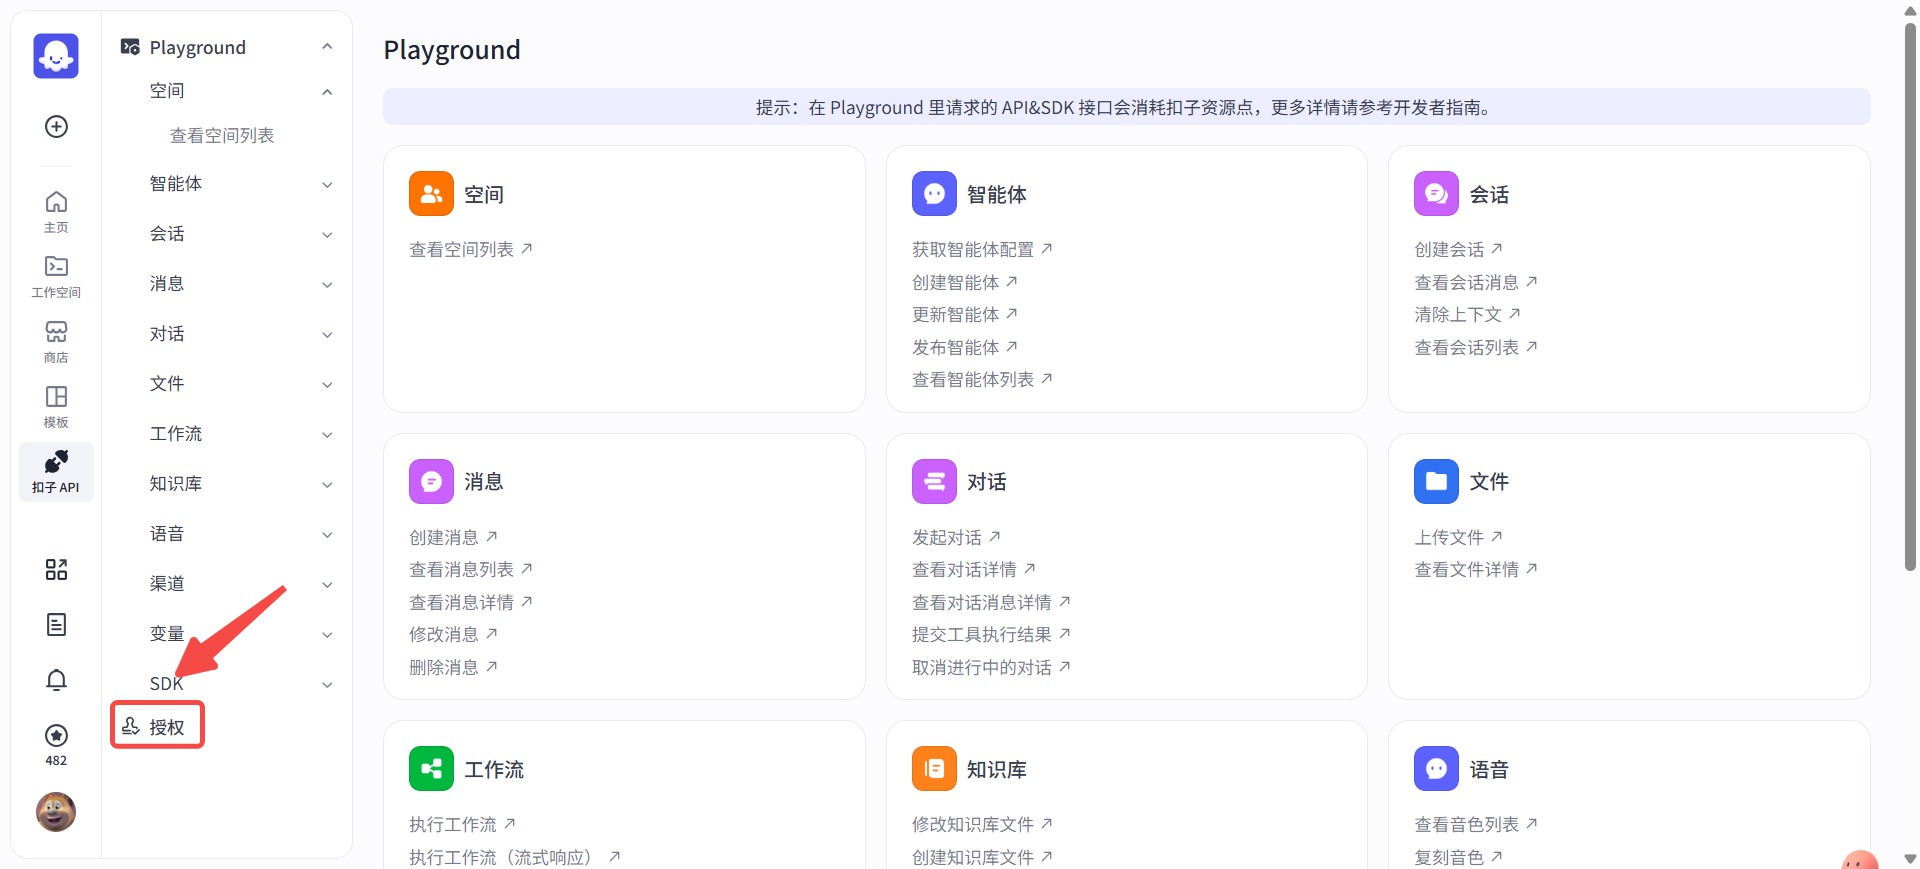Open 更新智能体 link
This screenshot has height=869, width=1920.
(965, 314)
